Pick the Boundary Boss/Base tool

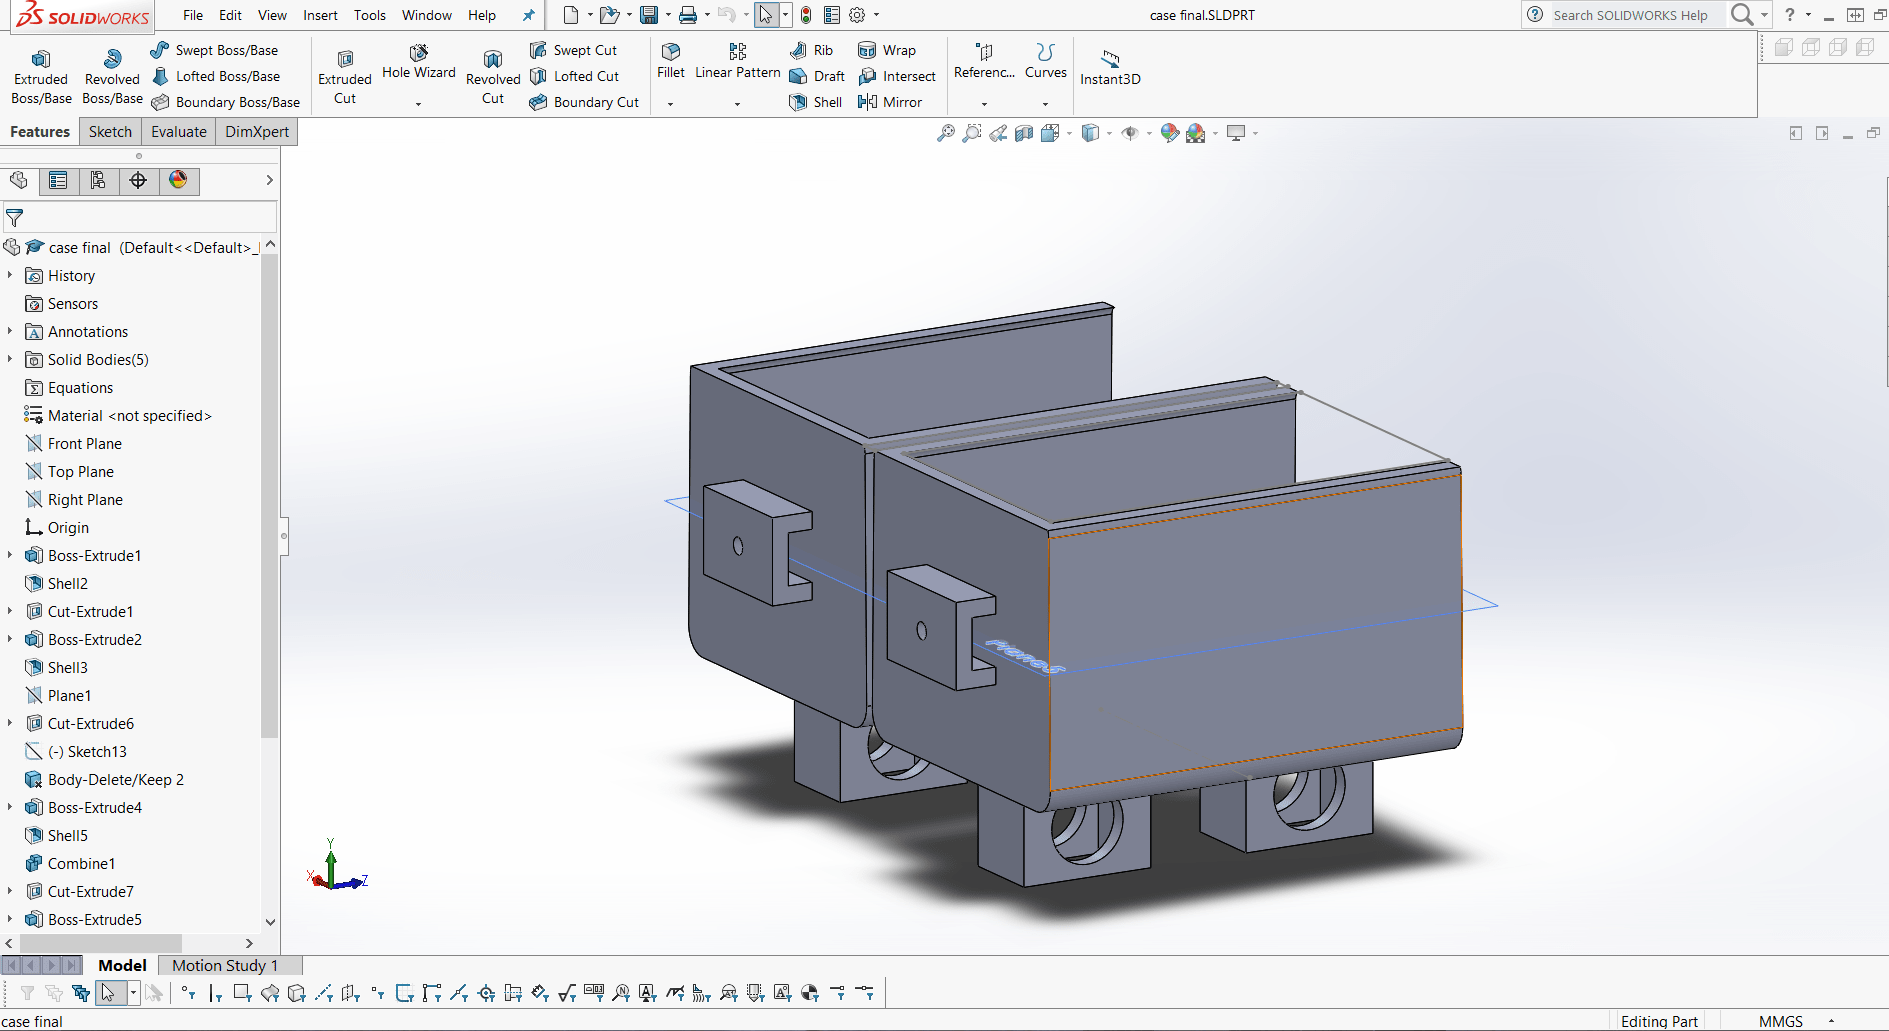click(226, 102)
